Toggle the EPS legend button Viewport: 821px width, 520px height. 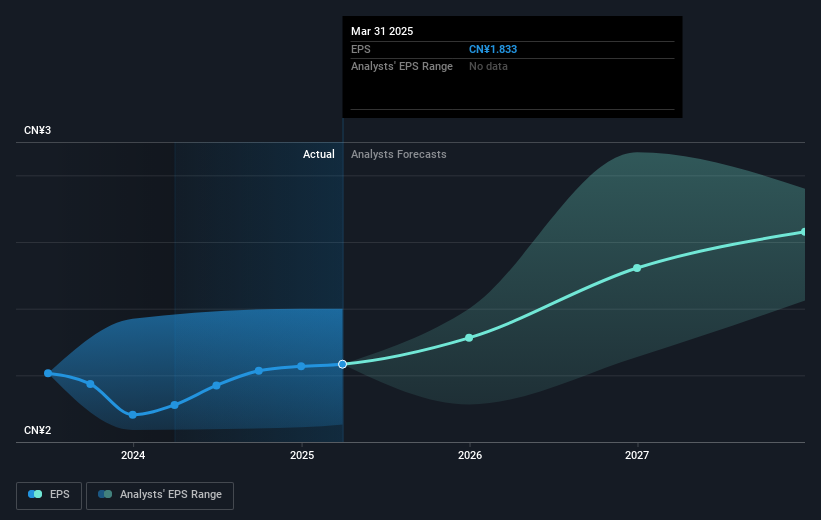49,495
